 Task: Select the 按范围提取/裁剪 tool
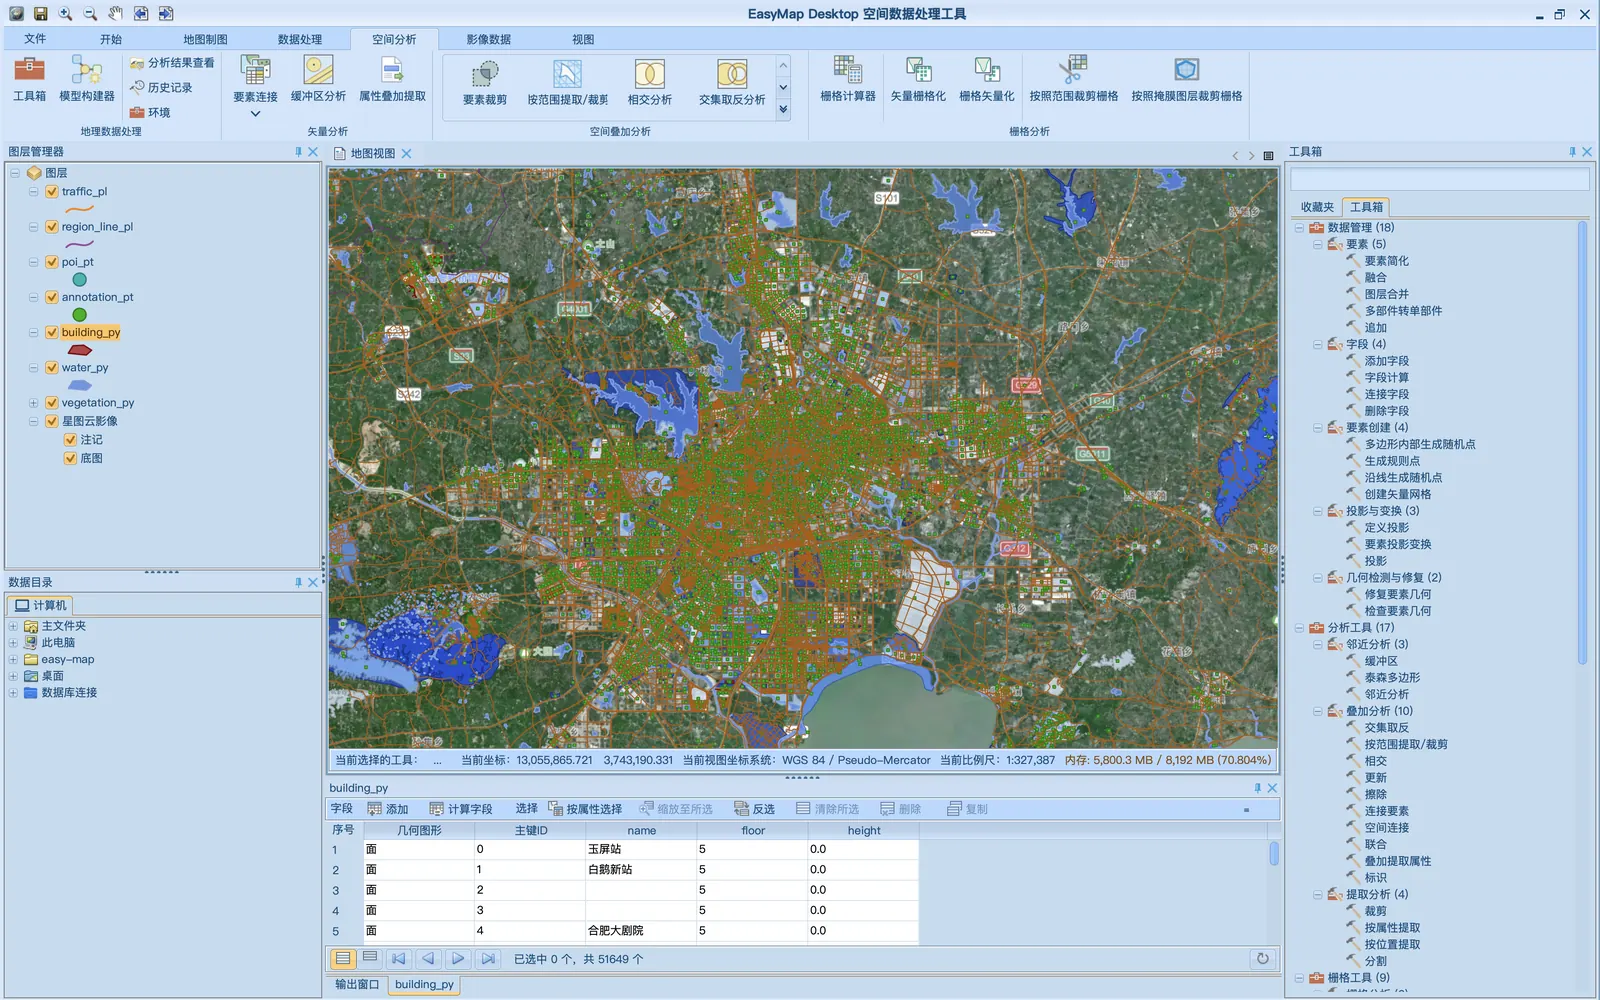point(568,84)
